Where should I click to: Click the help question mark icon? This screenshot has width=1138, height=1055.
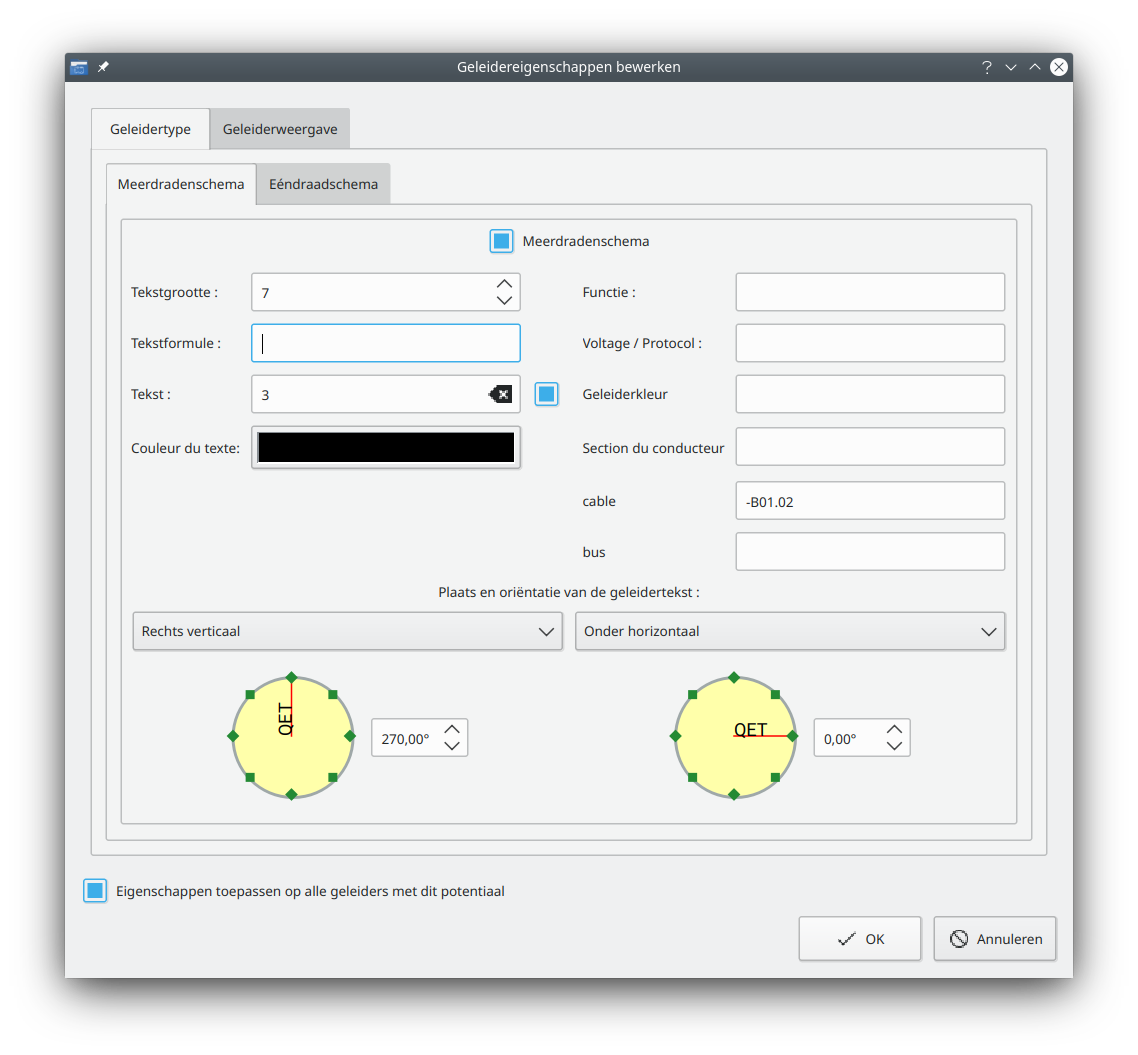[986, 67]
